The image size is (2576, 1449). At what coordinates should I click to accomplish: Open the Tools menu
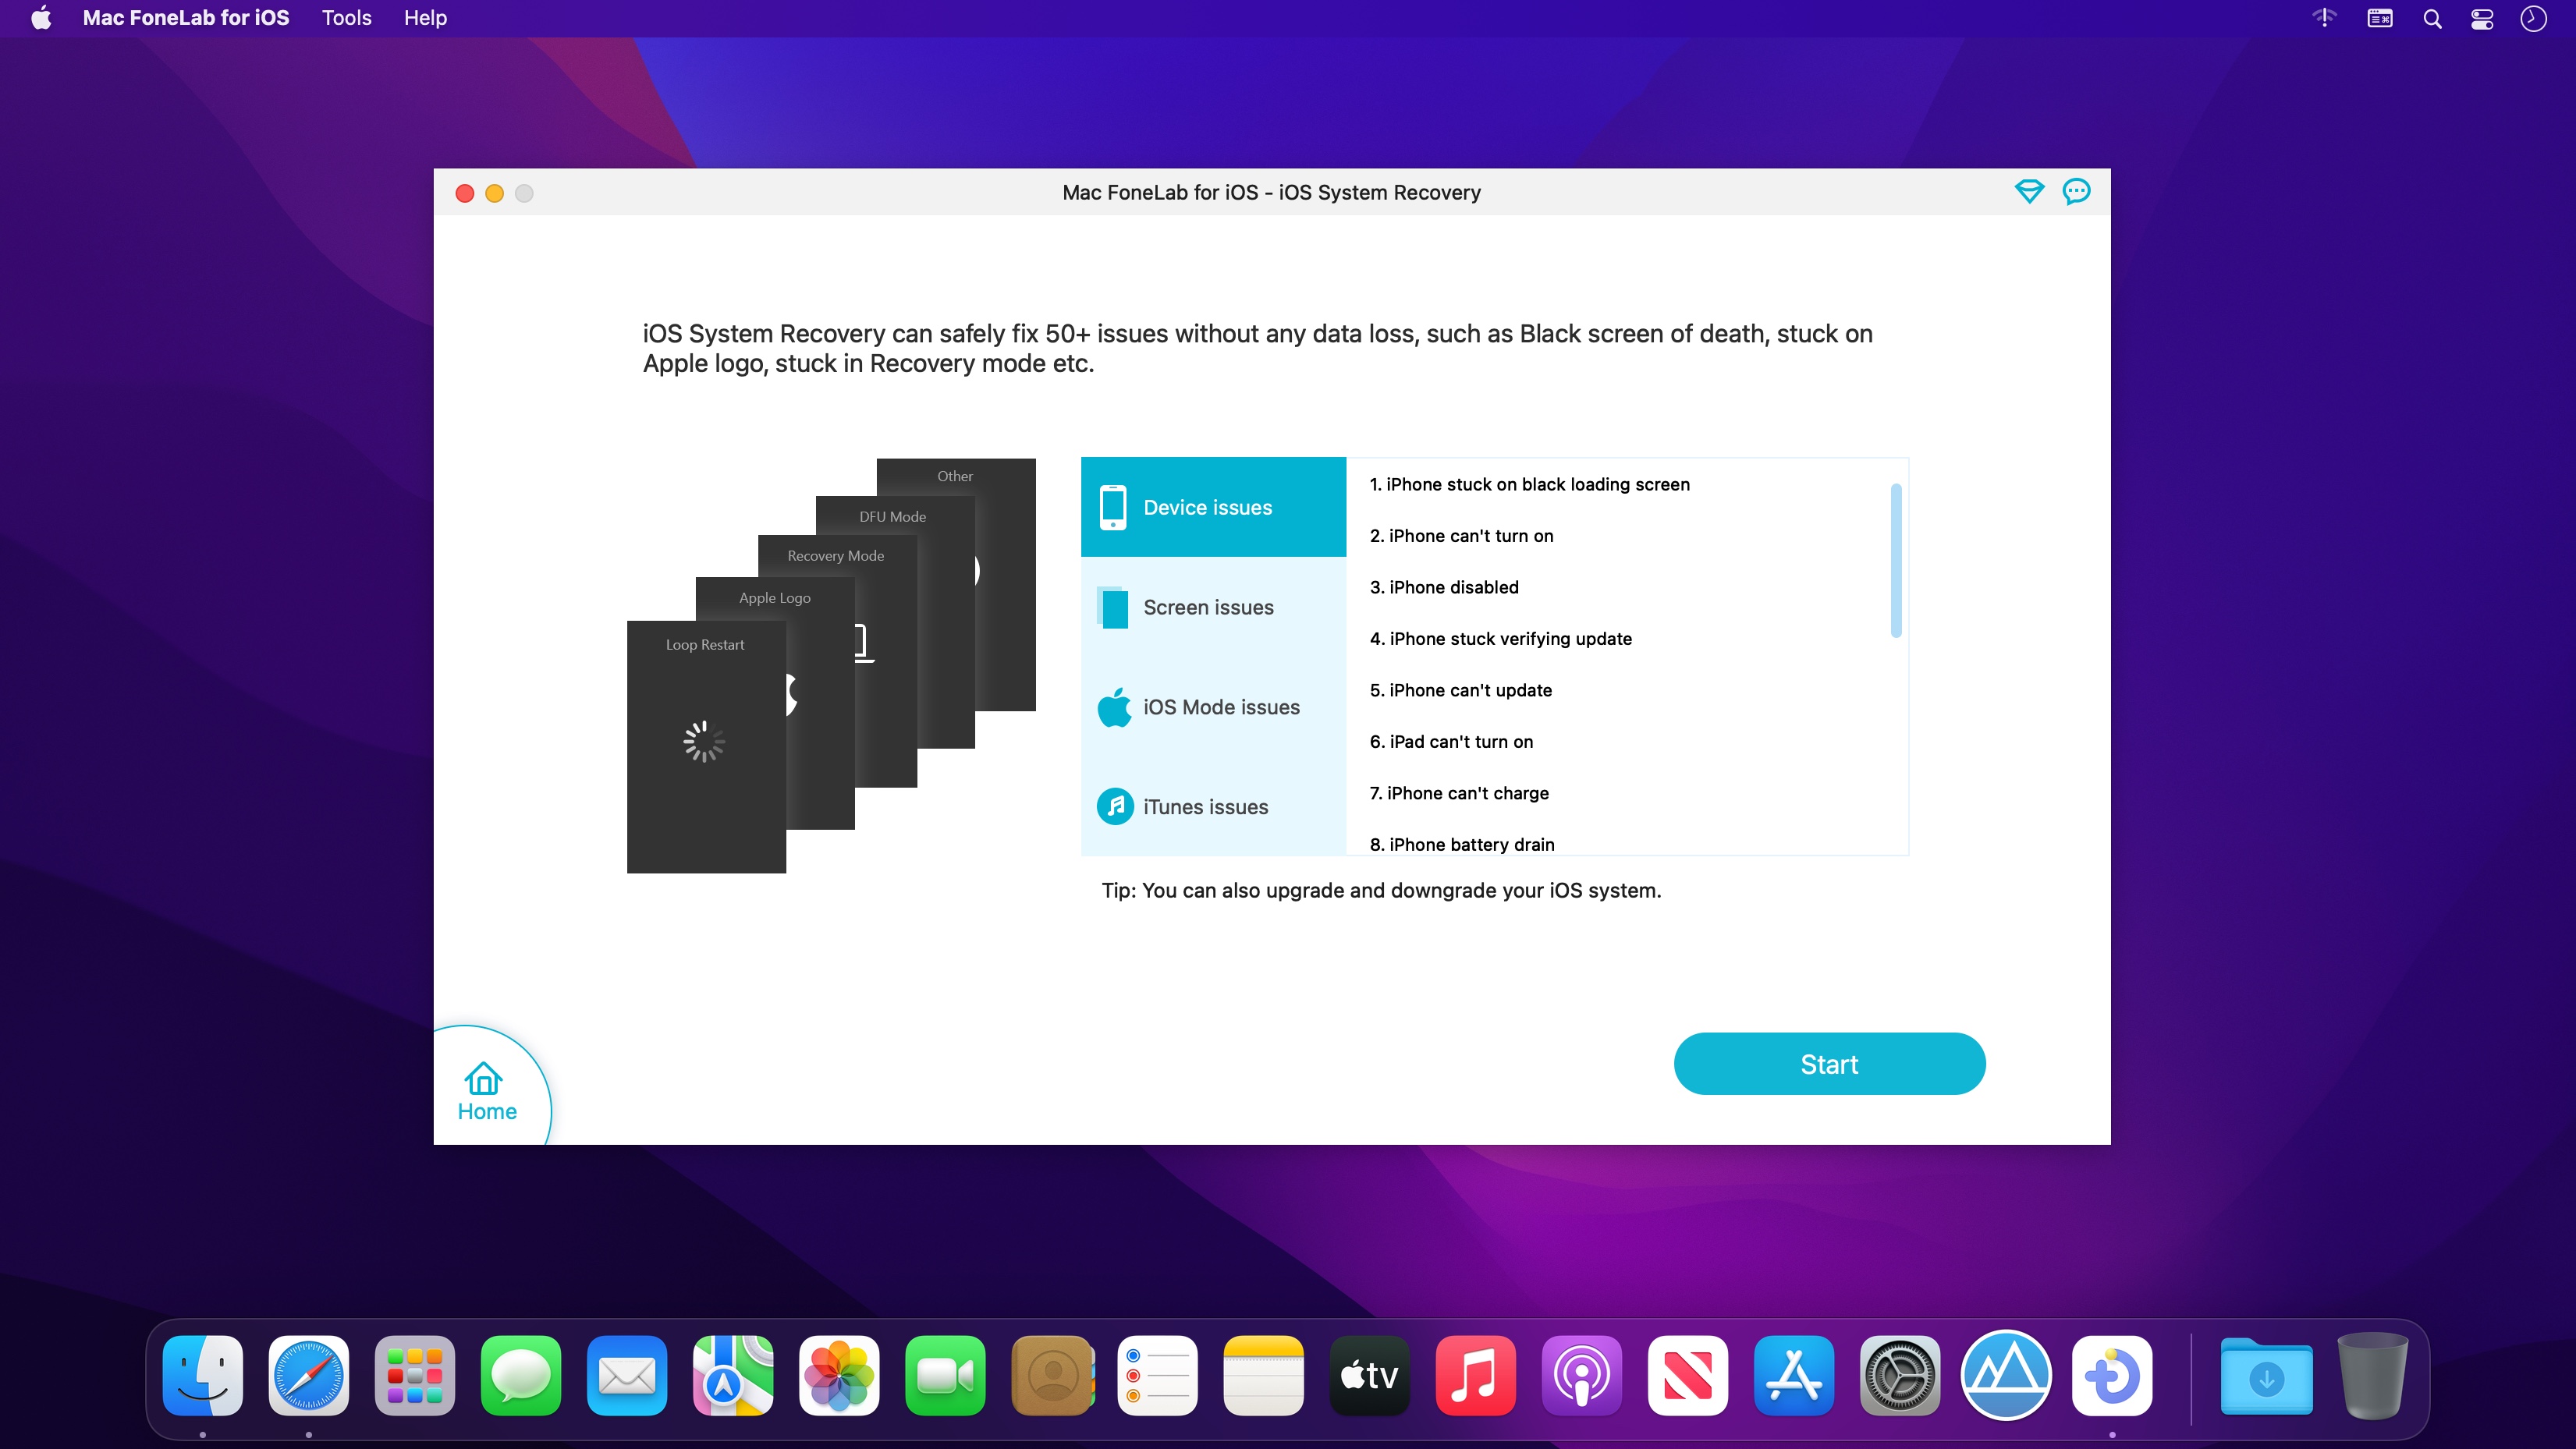[346, 18]
